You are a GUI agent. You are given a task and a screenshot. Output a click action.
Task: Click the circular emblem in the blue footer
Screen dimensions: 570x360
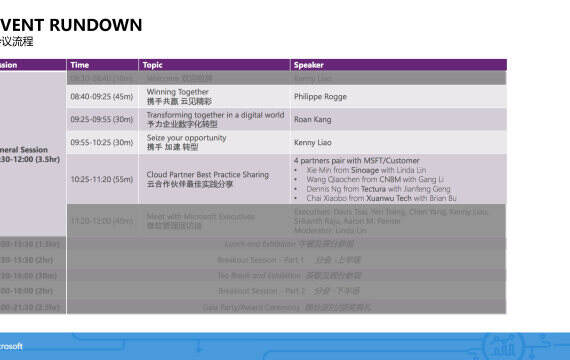504,347
